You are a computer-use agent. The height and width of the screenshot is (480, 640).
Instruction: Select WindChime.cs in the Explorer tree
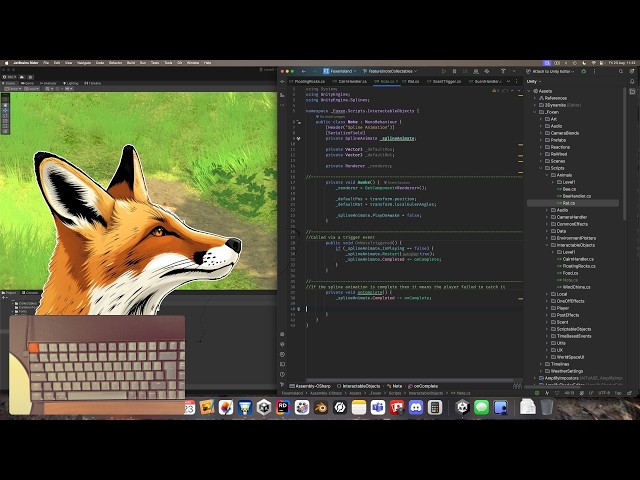click(x=573, y=287)
